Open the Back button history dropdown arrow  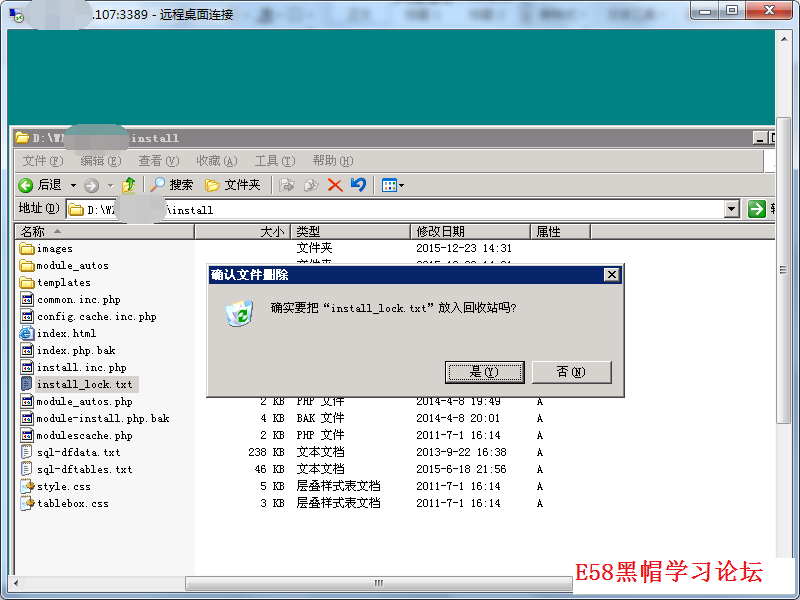click(x=73, y=185)
